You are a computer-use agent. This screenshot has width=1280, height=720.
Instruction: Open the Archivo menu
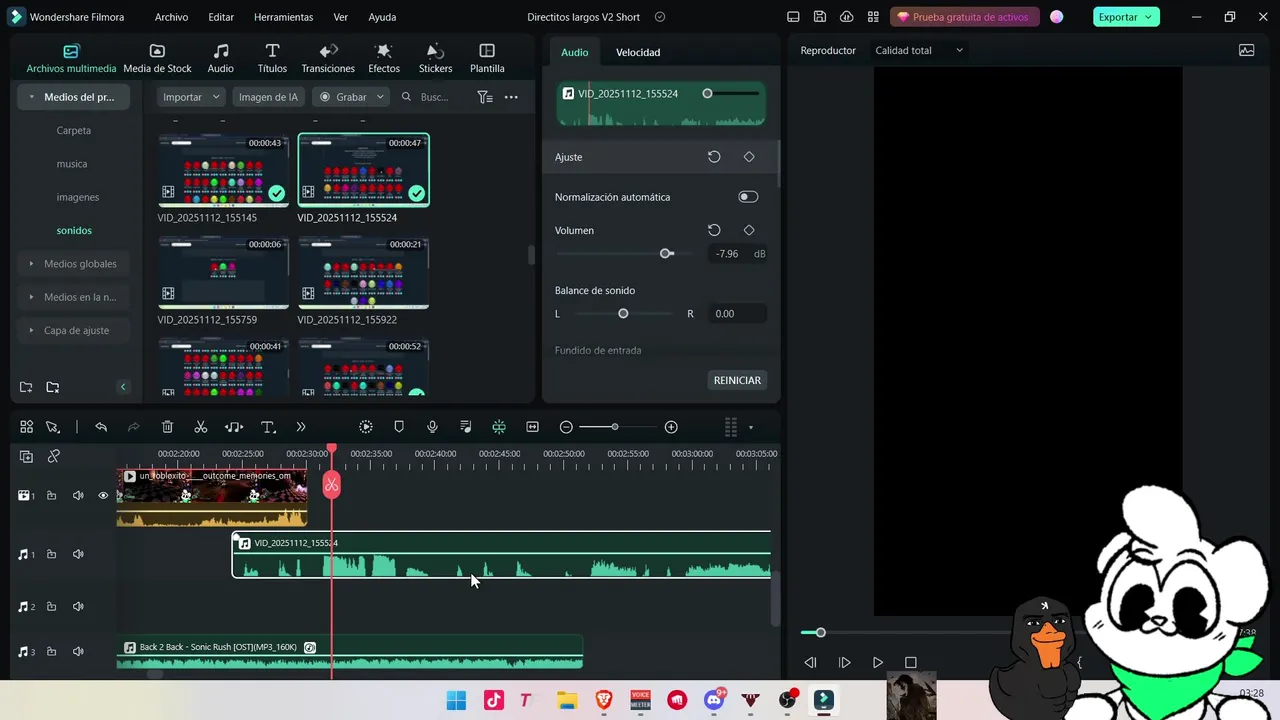tap(171, 17)
